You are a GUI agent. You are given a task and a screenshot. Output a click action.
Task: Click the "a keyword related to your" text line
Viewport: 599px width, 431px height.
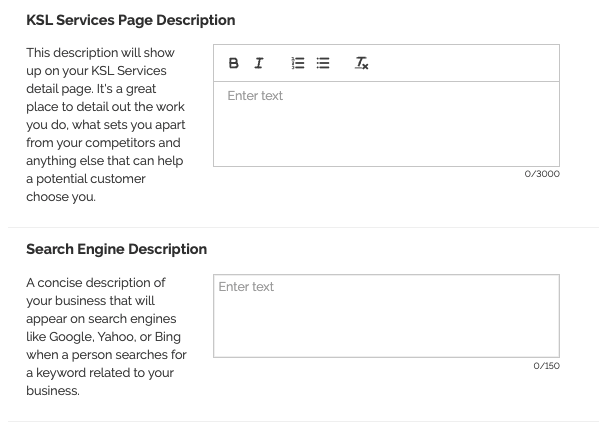pyautogui.click(x=100, y=373)
